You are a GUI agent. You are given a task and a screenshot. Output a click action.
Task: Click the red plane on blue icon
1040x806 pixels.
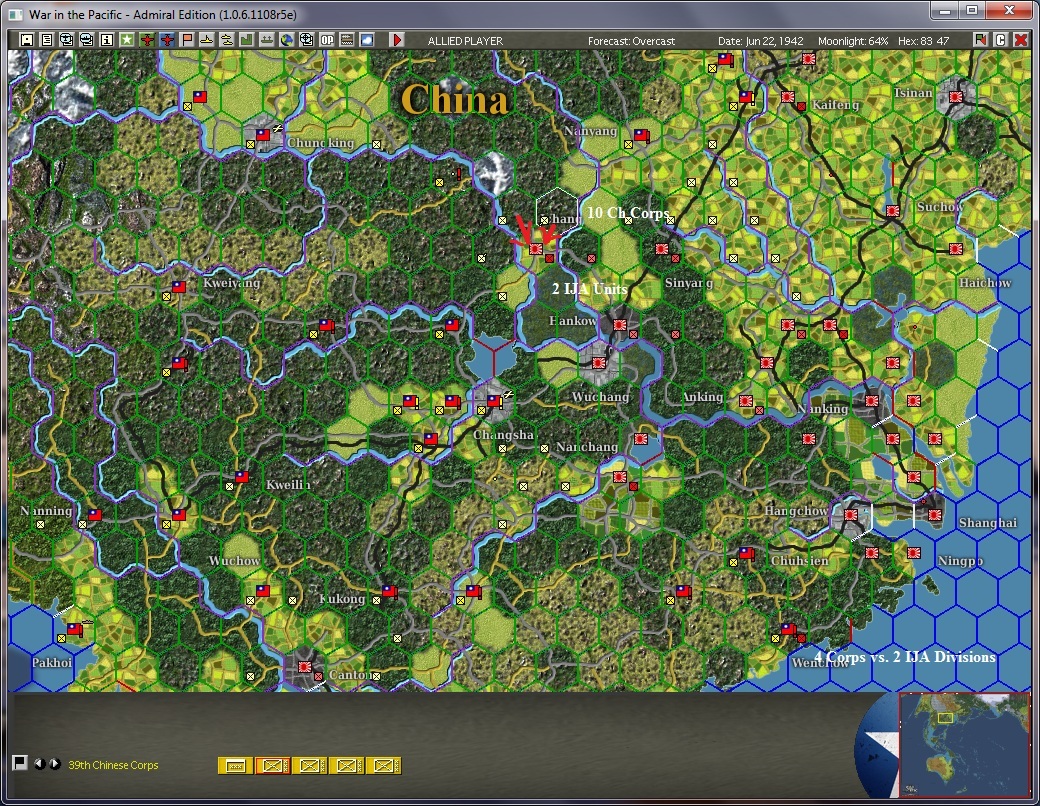[166, 40]
